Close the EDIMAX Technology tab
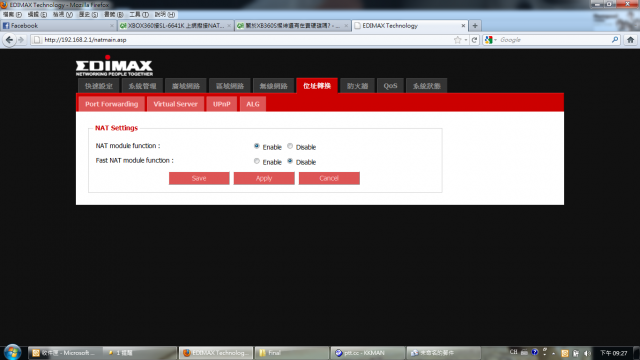640x360 pixels. click(463, 26)
